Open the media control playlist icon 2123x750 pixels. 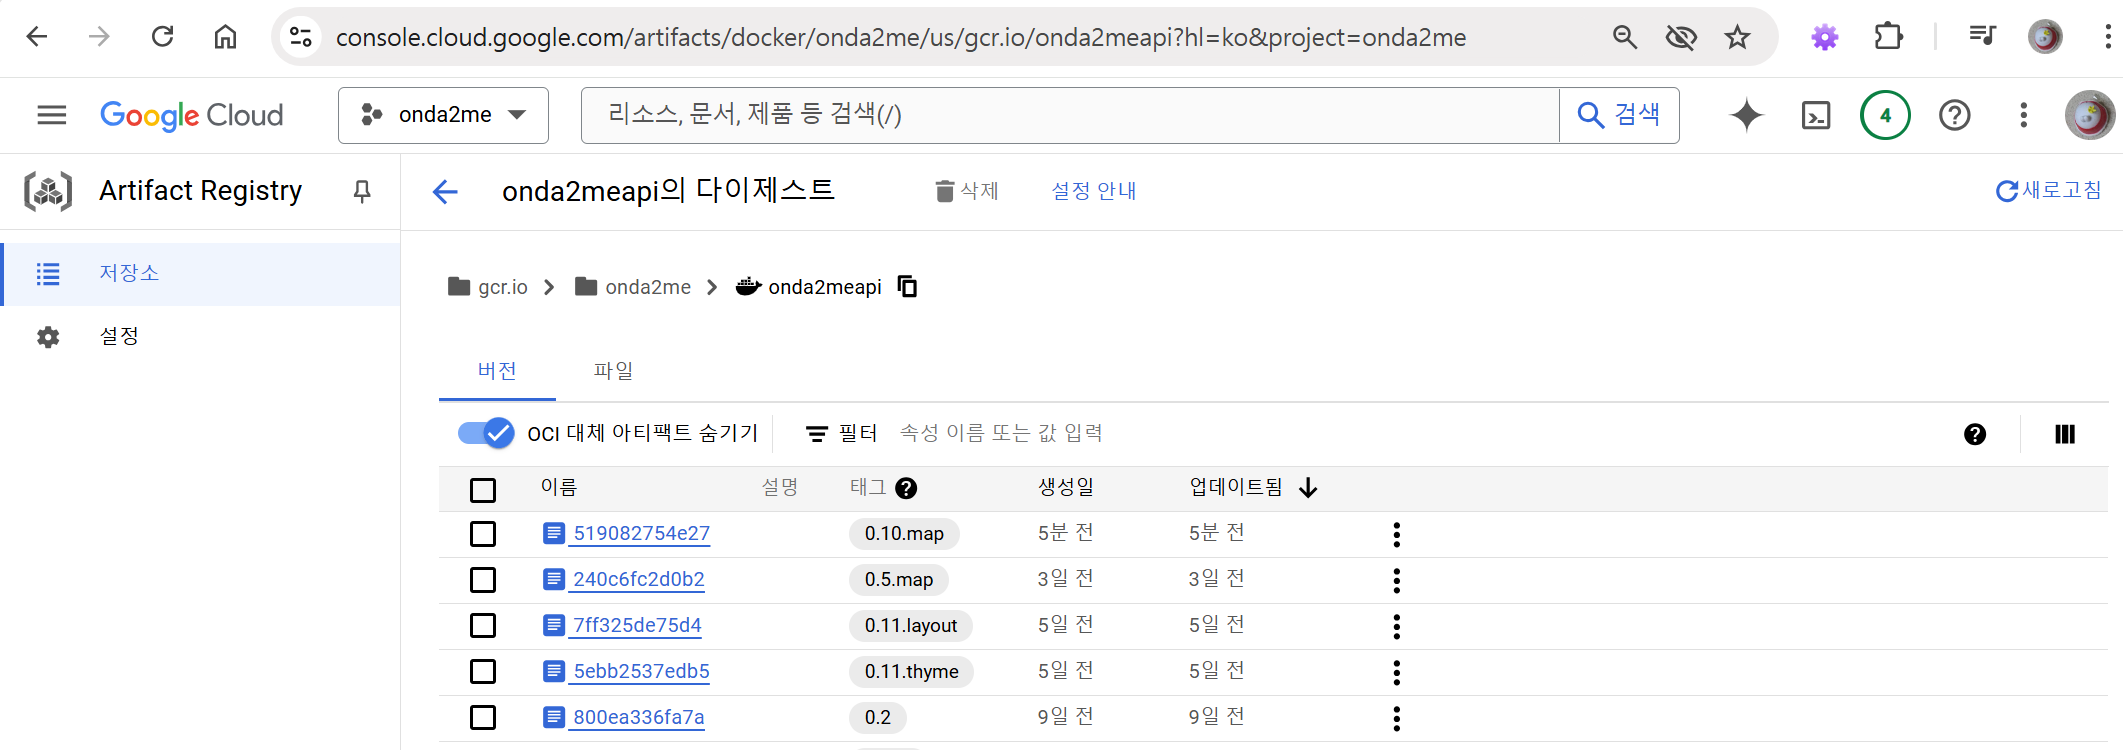click(x=1982, y=37)
